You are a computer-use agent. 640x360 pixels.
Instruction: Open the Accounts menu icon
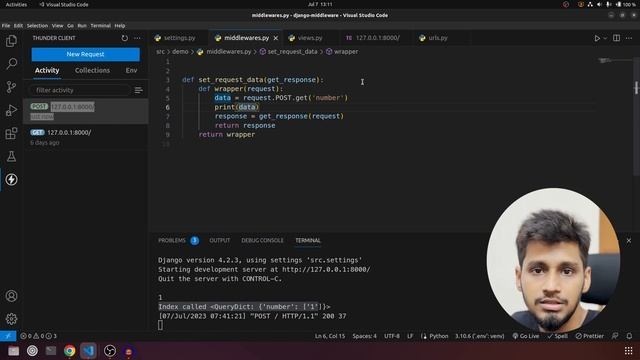[x=11, y=296]
